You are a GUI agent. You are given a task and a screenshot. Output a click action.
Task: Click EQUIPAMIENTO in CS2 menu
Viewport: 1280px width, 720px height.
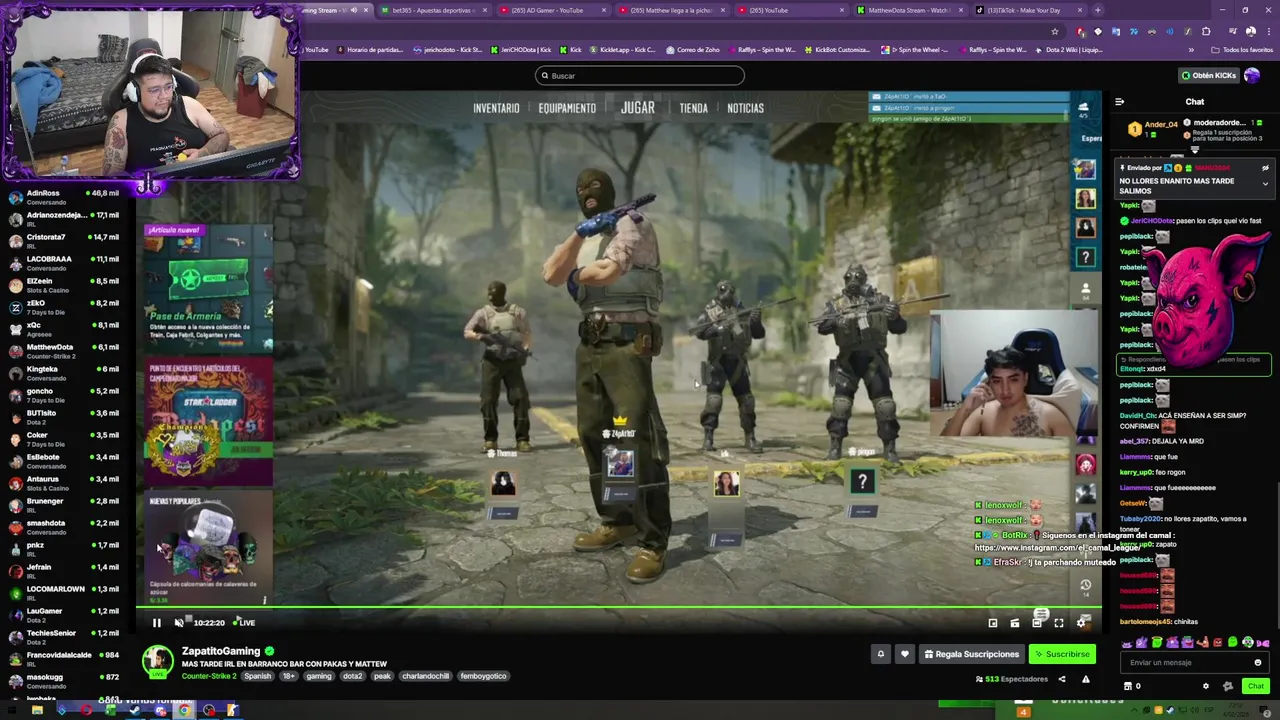coord(567,108)
